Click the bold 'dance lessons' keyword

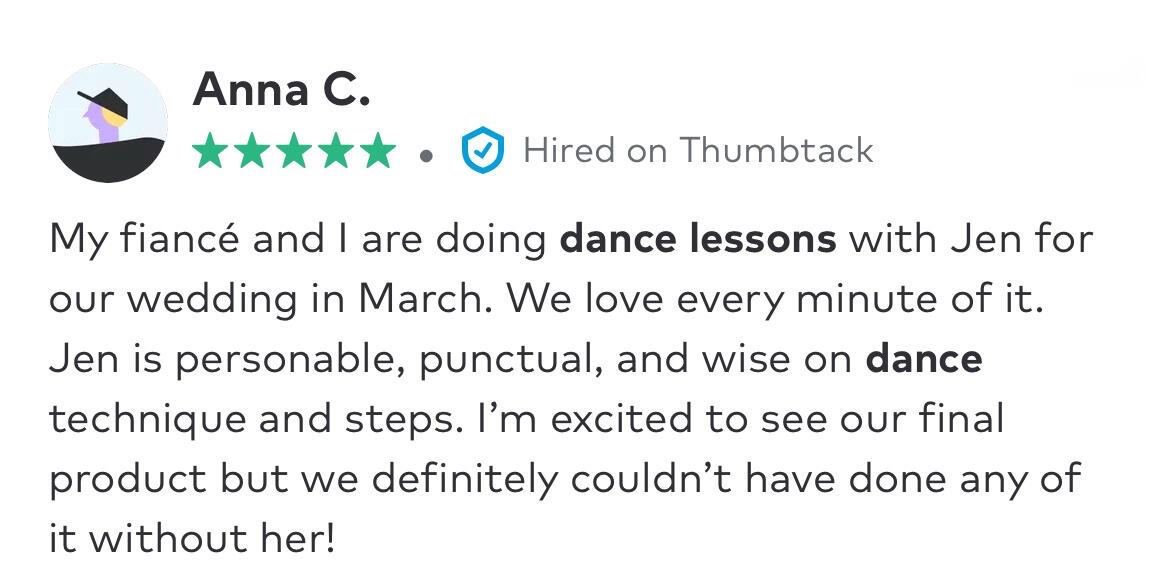pos(698,239)
